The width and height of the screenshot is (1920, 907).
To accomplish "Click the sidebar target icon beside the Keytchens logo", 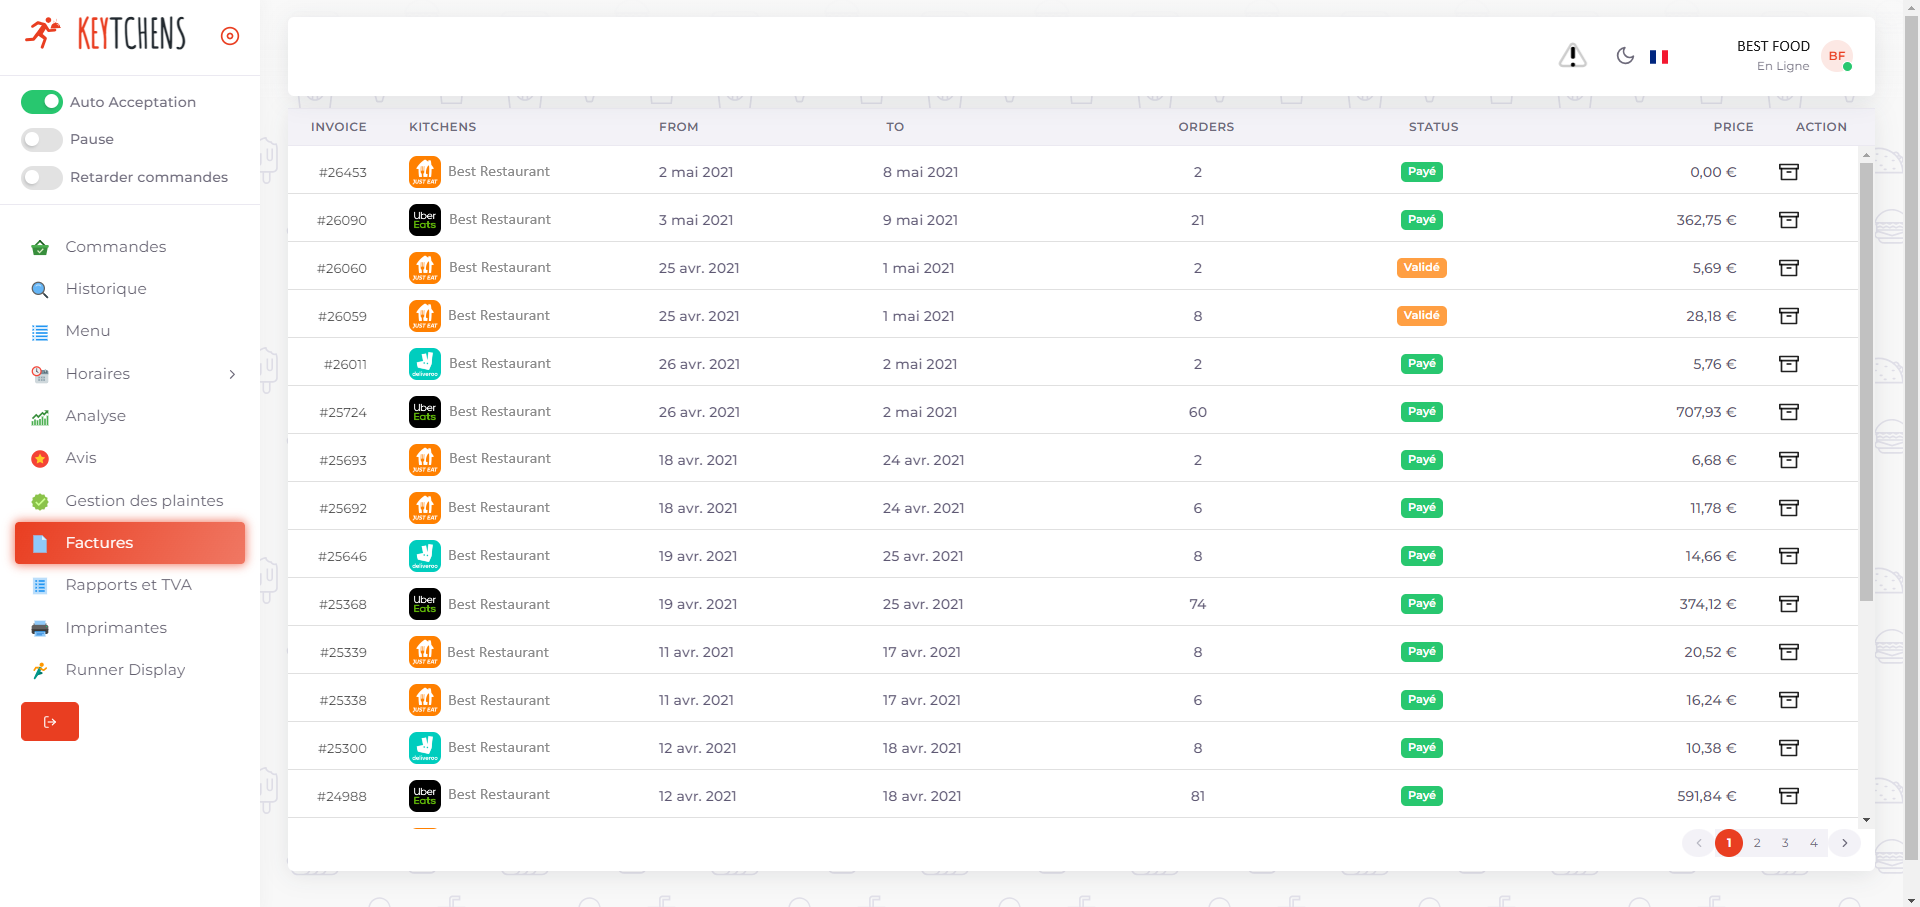I will click(x=230, y=36).
